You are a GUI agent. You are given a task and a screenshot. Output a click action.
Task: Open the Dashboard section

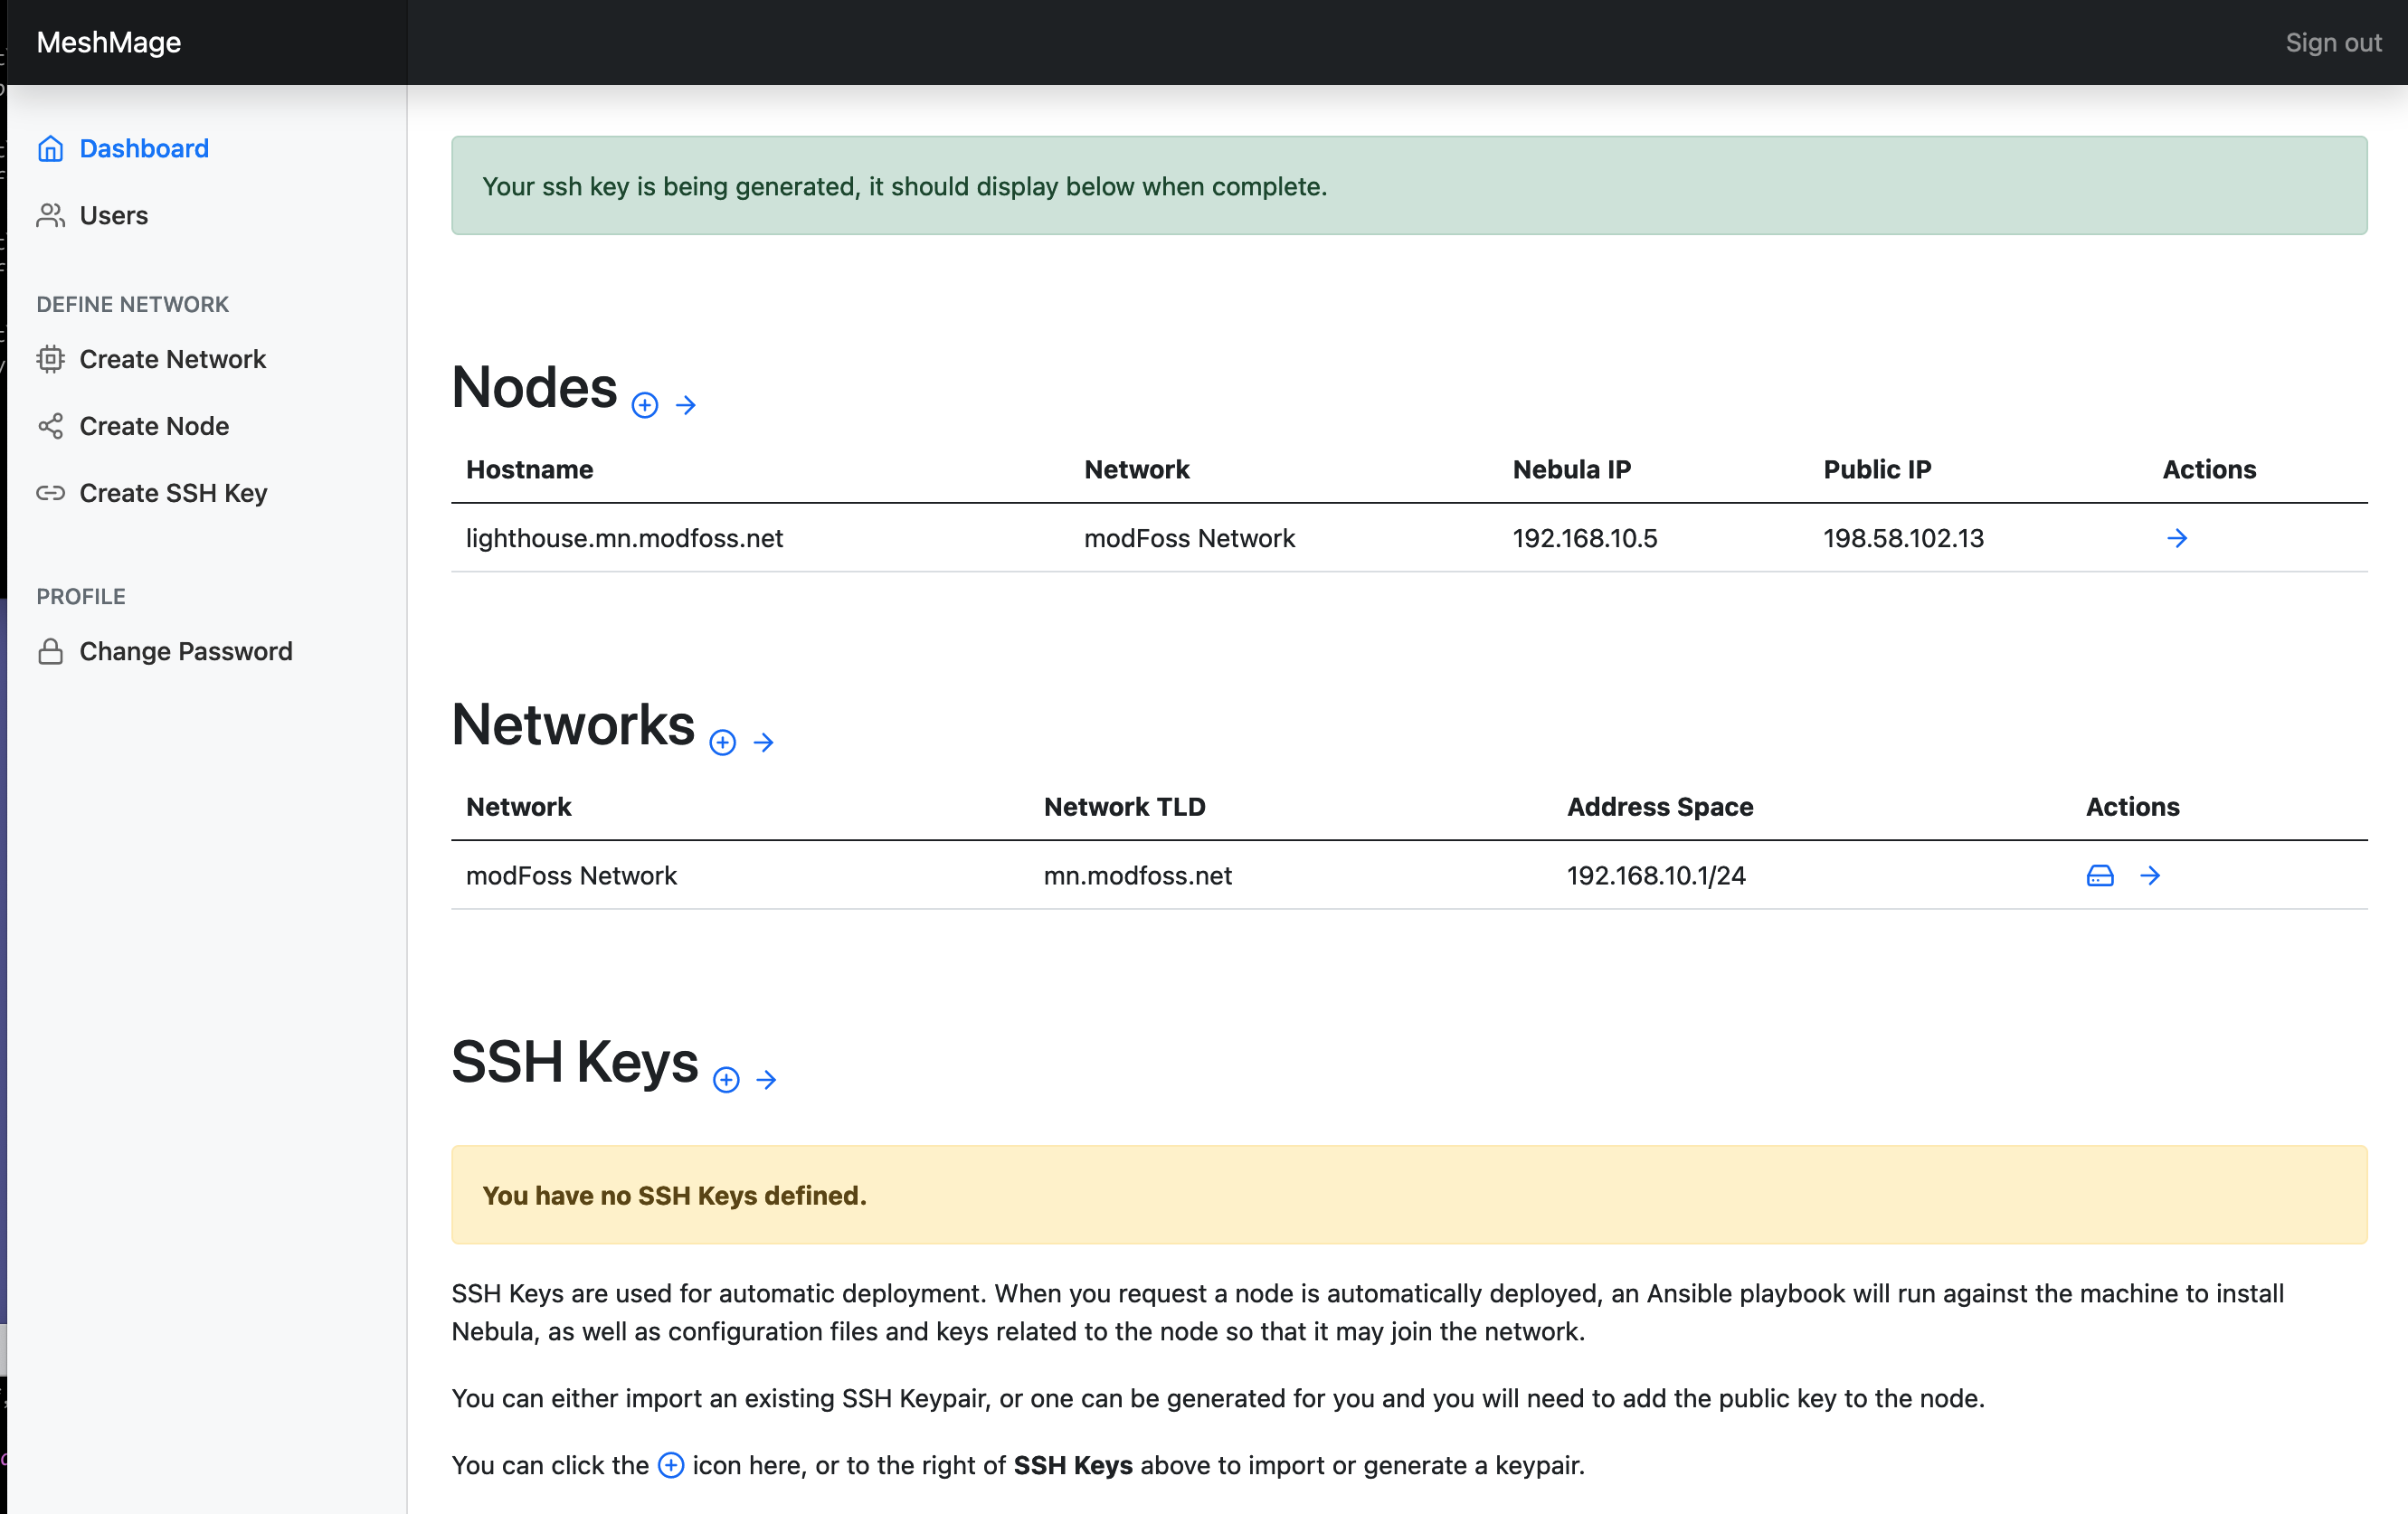pos(145,148)
